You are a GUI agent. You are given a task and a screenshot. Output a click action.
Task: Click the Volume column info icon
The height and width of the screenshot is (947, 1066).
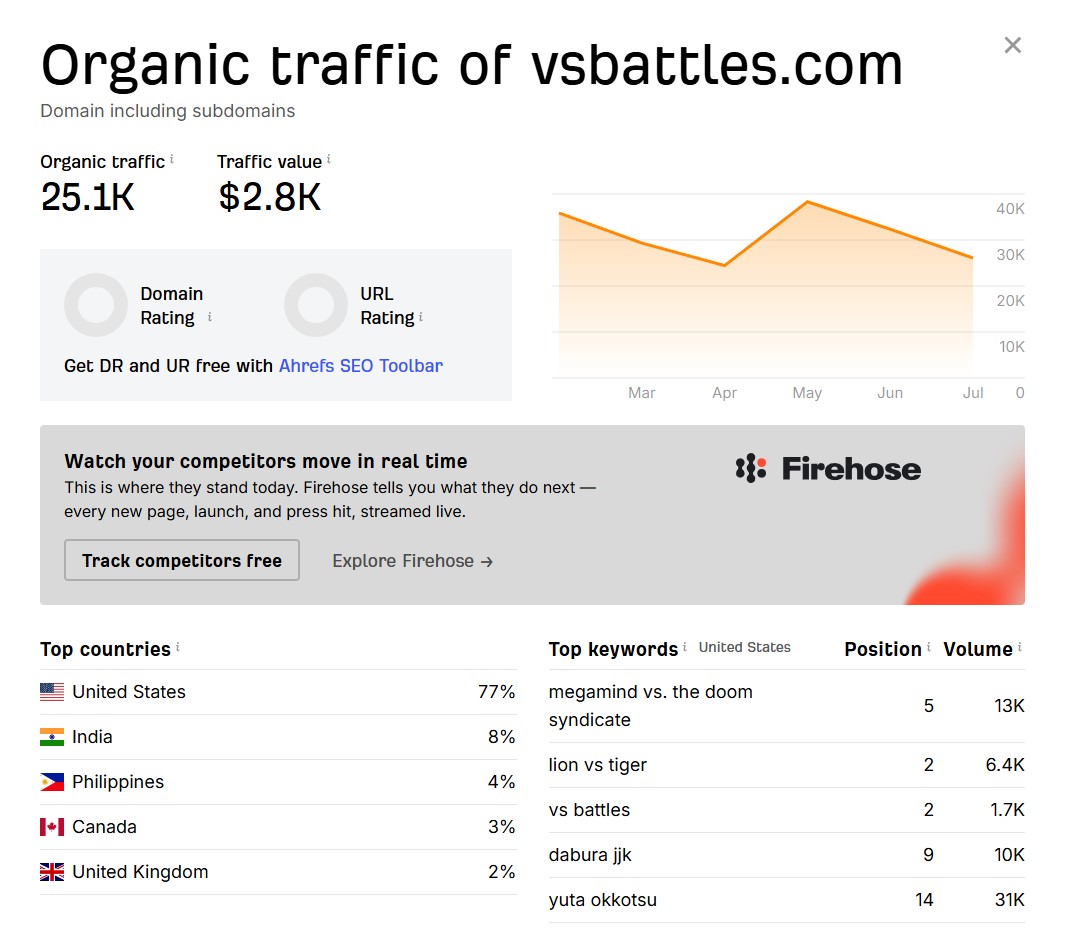point(1020,647)
